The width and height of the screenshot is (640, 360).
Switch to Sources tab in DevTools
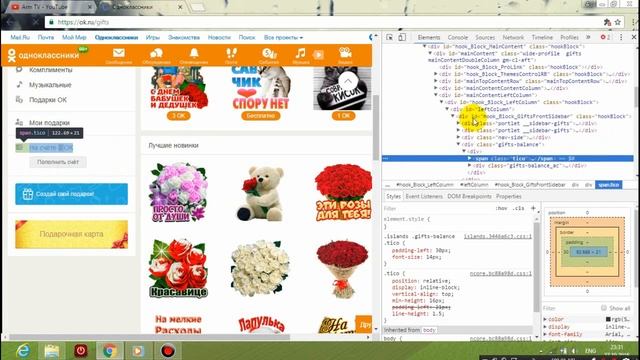click(485, 37)
